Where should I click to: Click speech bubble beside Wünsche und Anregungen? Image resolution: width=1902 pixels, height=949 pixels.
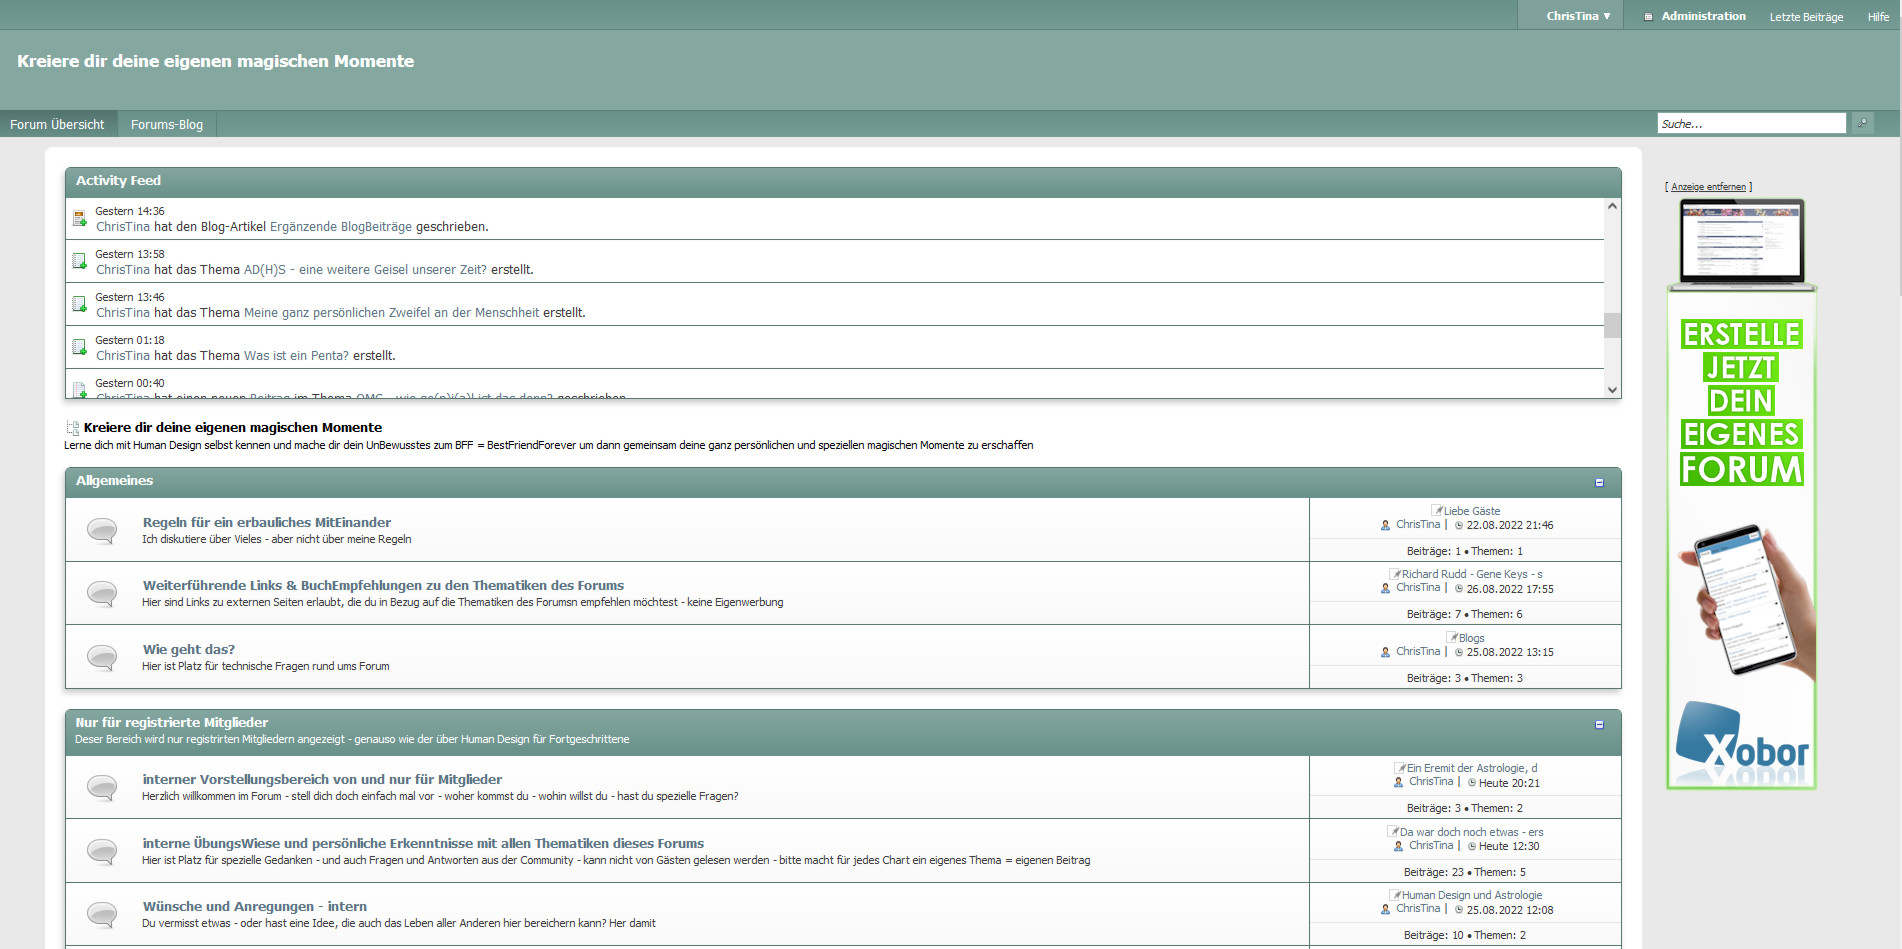coord(102,914)
